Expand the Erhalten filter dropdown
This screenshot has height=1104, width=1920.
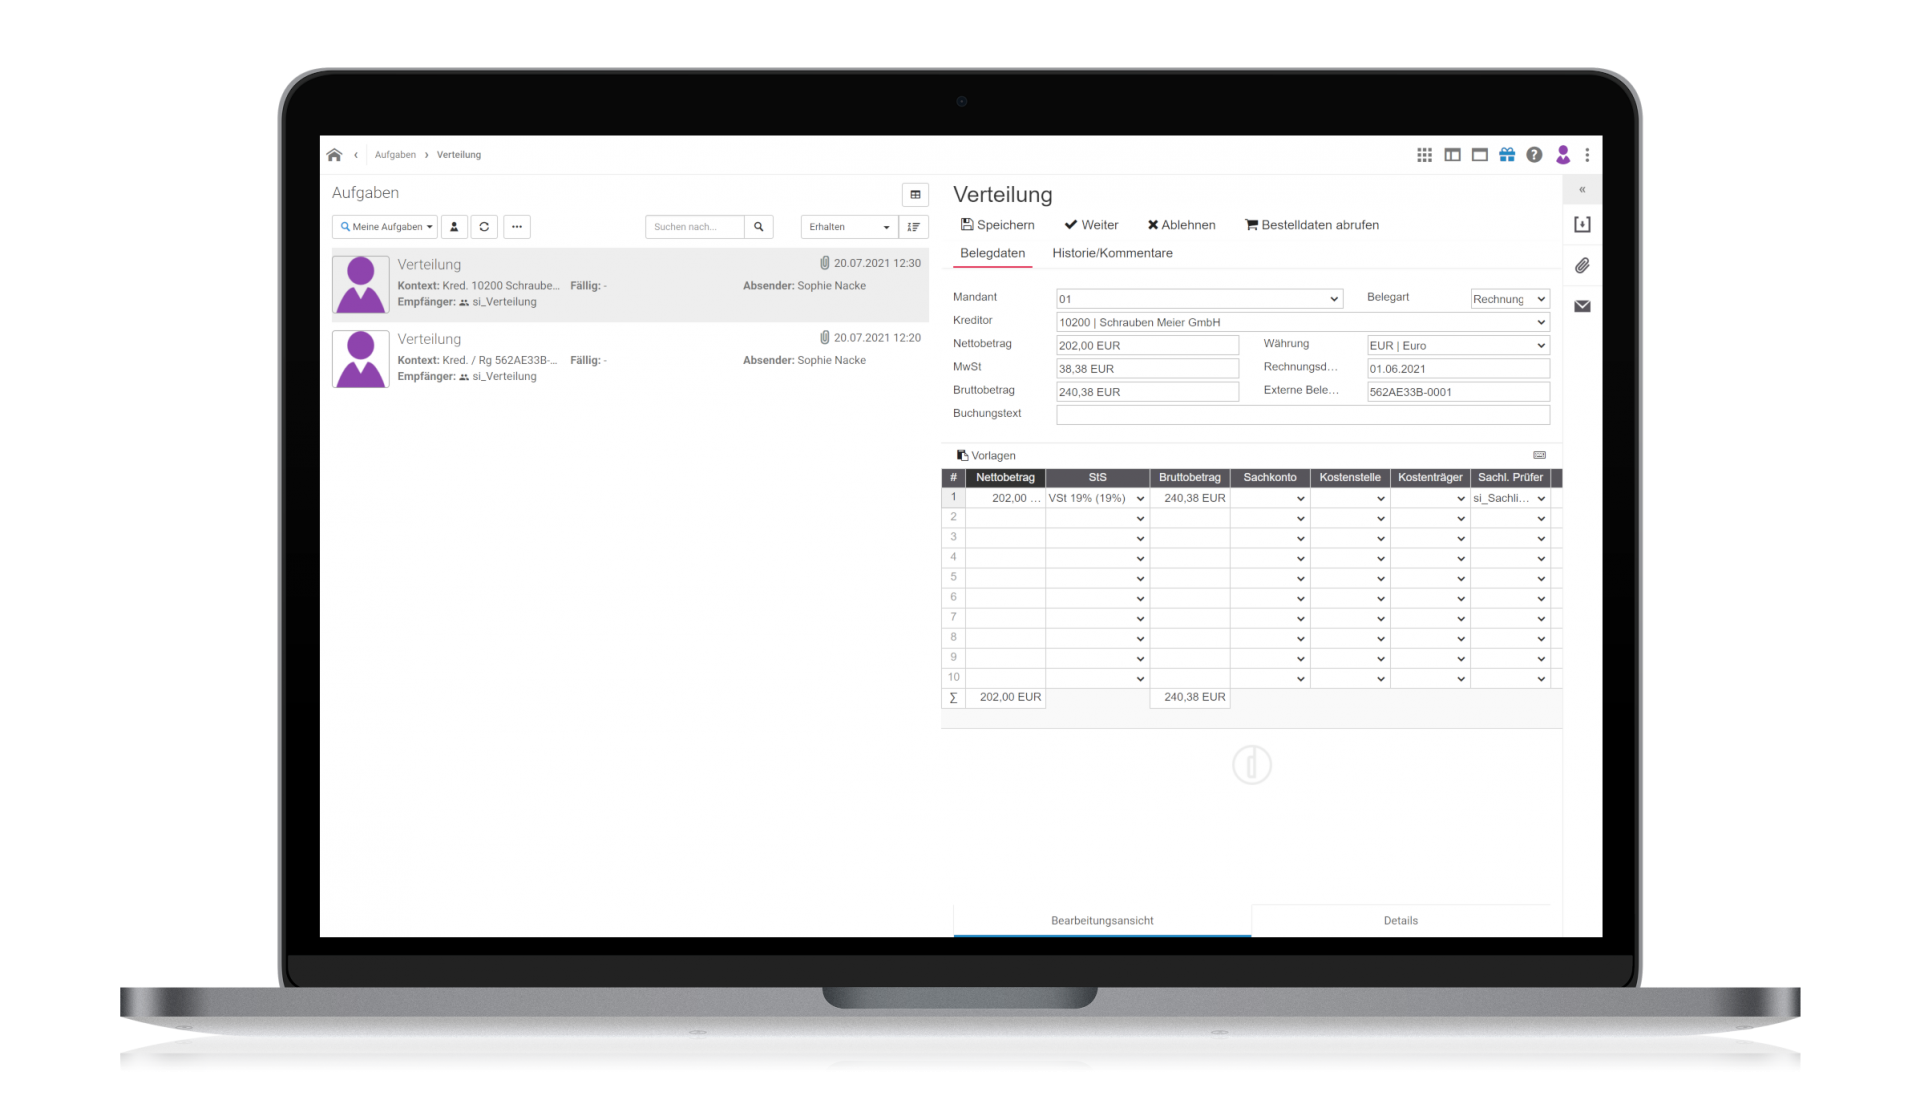coord(847,227)
